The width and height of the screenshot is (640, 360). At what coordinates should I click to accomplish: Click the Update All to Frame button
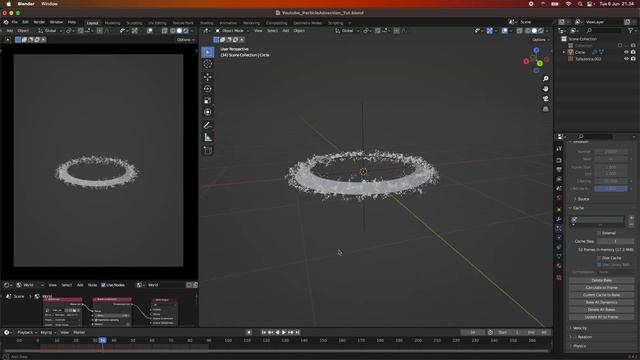(602, 317)
